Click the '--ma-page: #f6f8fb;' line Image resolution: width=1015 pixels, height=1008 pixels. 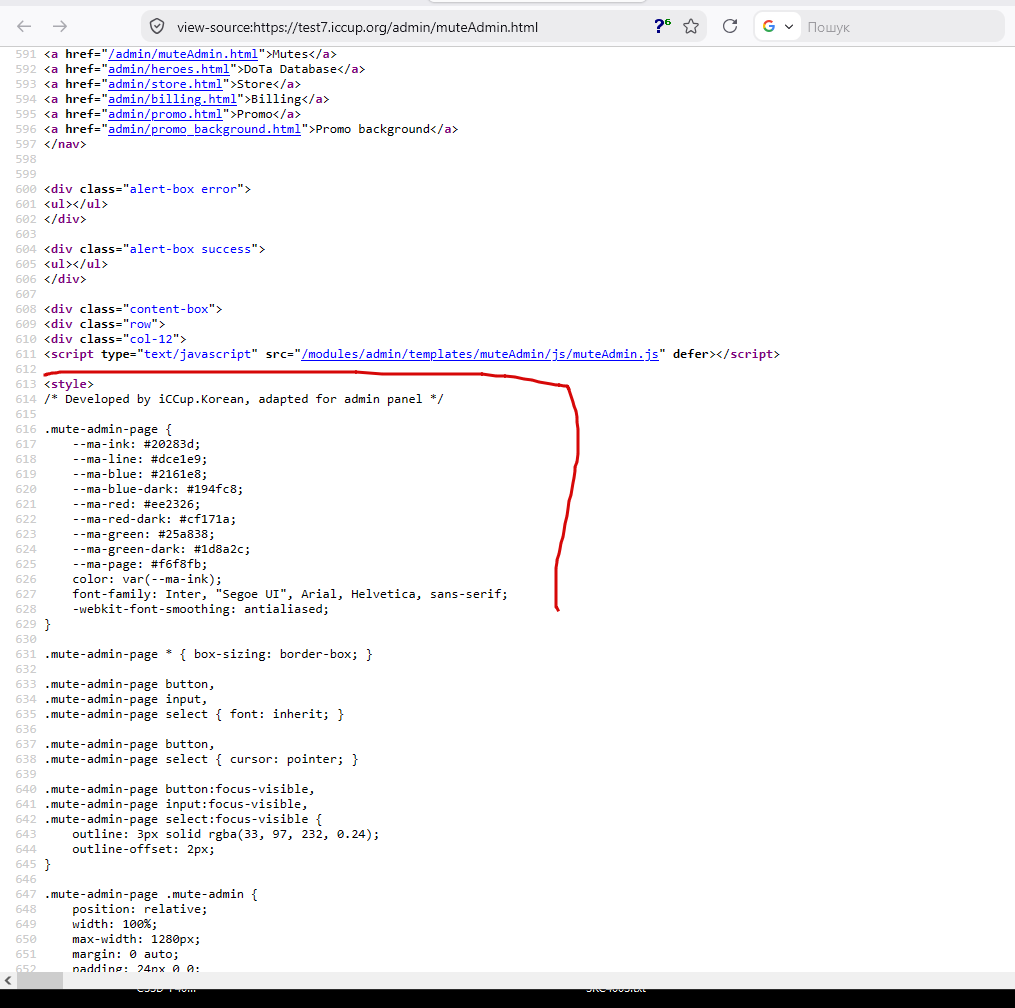140,564
